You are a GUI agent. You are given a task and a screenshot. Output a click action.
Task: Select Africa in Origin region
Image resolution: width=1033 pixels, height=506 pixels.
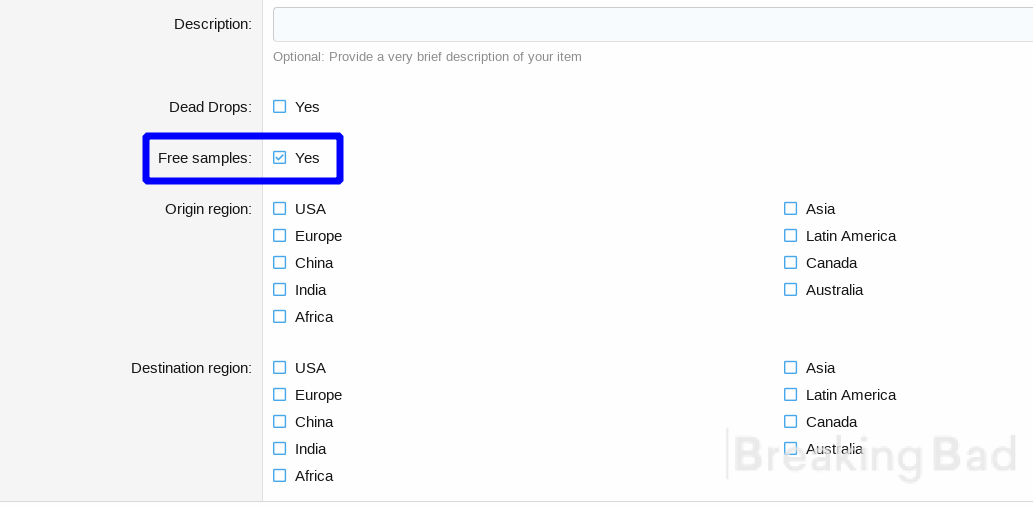[x=280, y=317]
